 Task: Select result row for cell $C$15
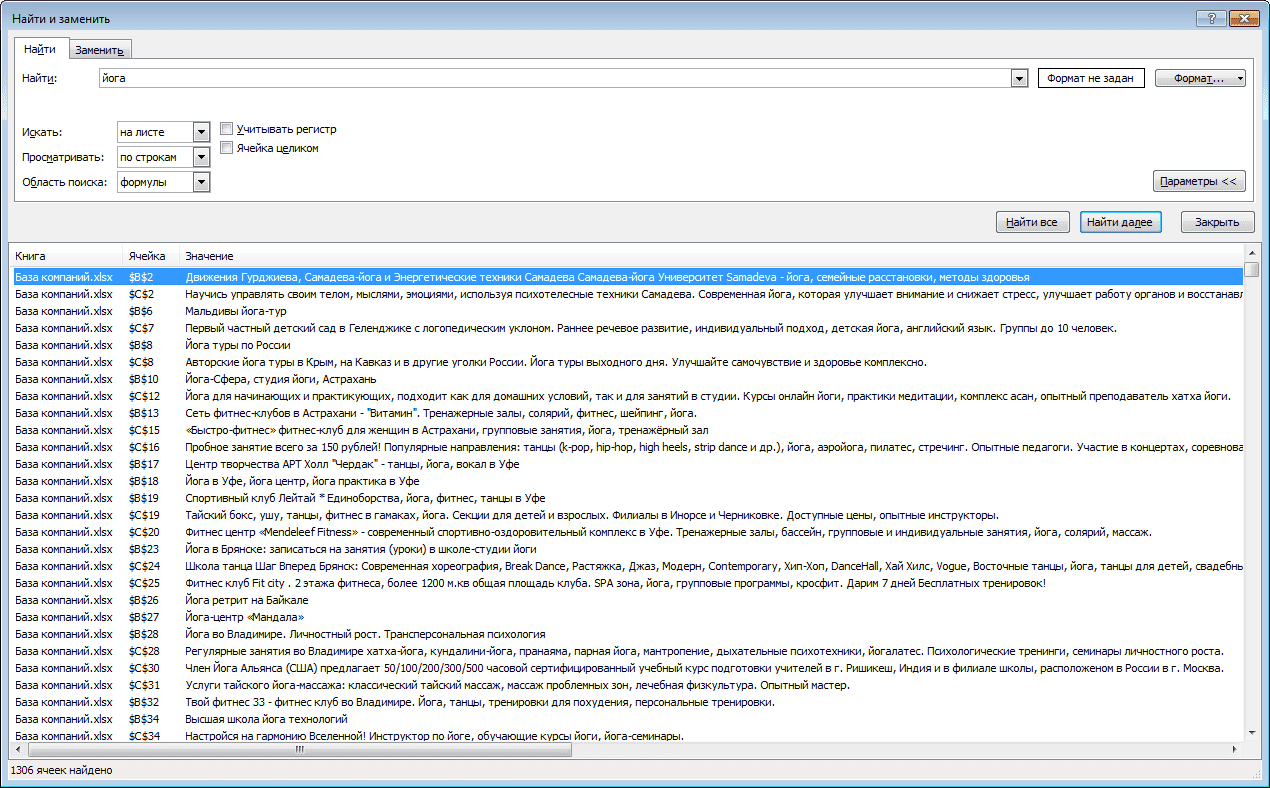click(627, 430)
